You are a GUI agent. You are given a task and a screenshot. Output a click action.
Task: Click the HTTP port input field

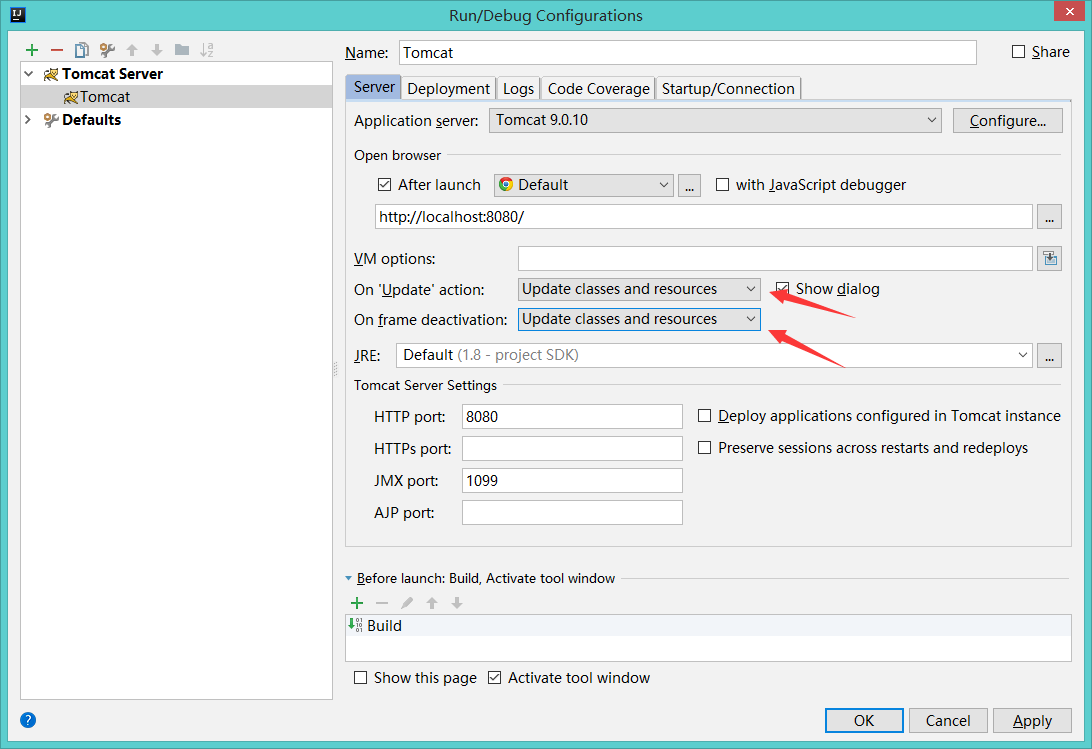[572, 417]
